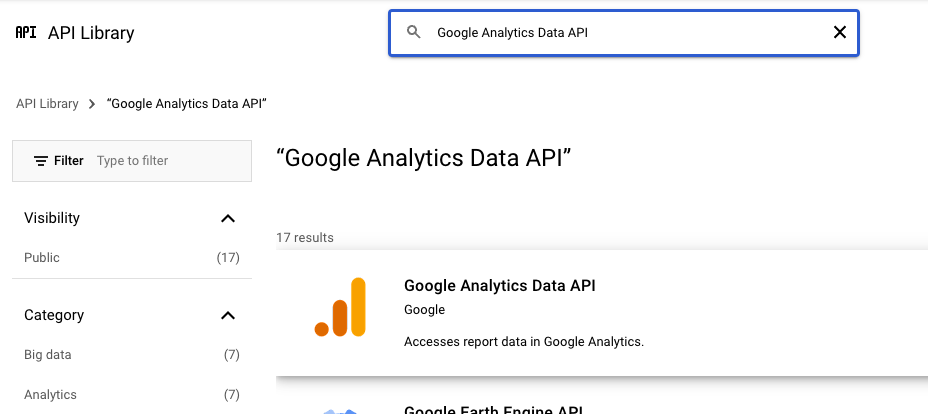
Task: Click the search magnifier icon
Action: pos(414,33)
